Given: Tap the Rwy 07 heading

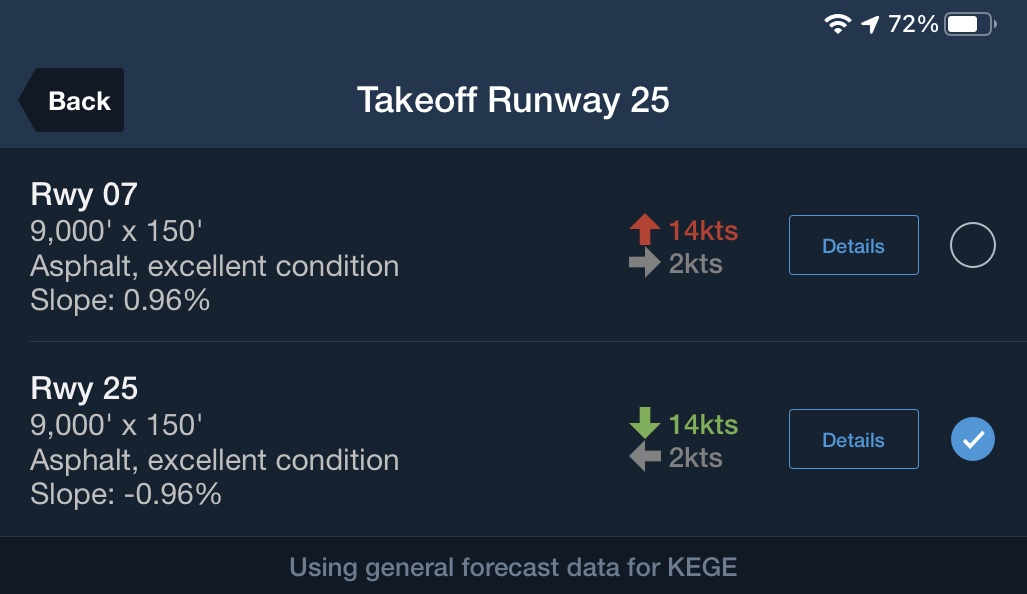Looking at the screenshot, I should click(84, 193).
